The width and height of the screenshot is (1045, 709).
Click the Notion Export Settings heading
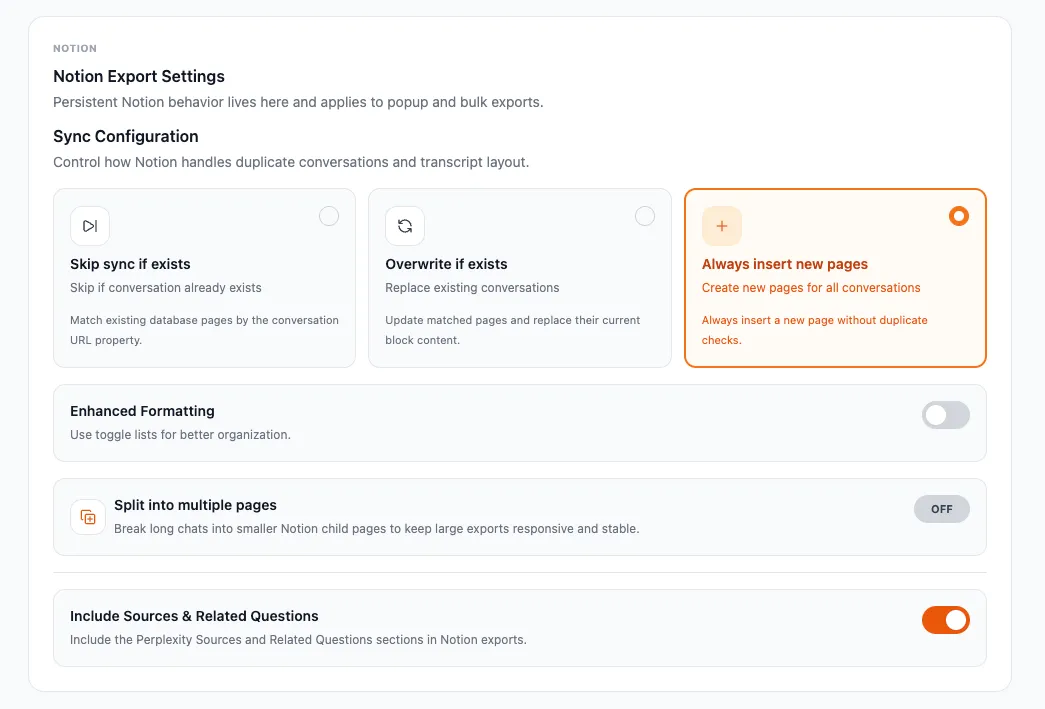(x=139, y=76)
